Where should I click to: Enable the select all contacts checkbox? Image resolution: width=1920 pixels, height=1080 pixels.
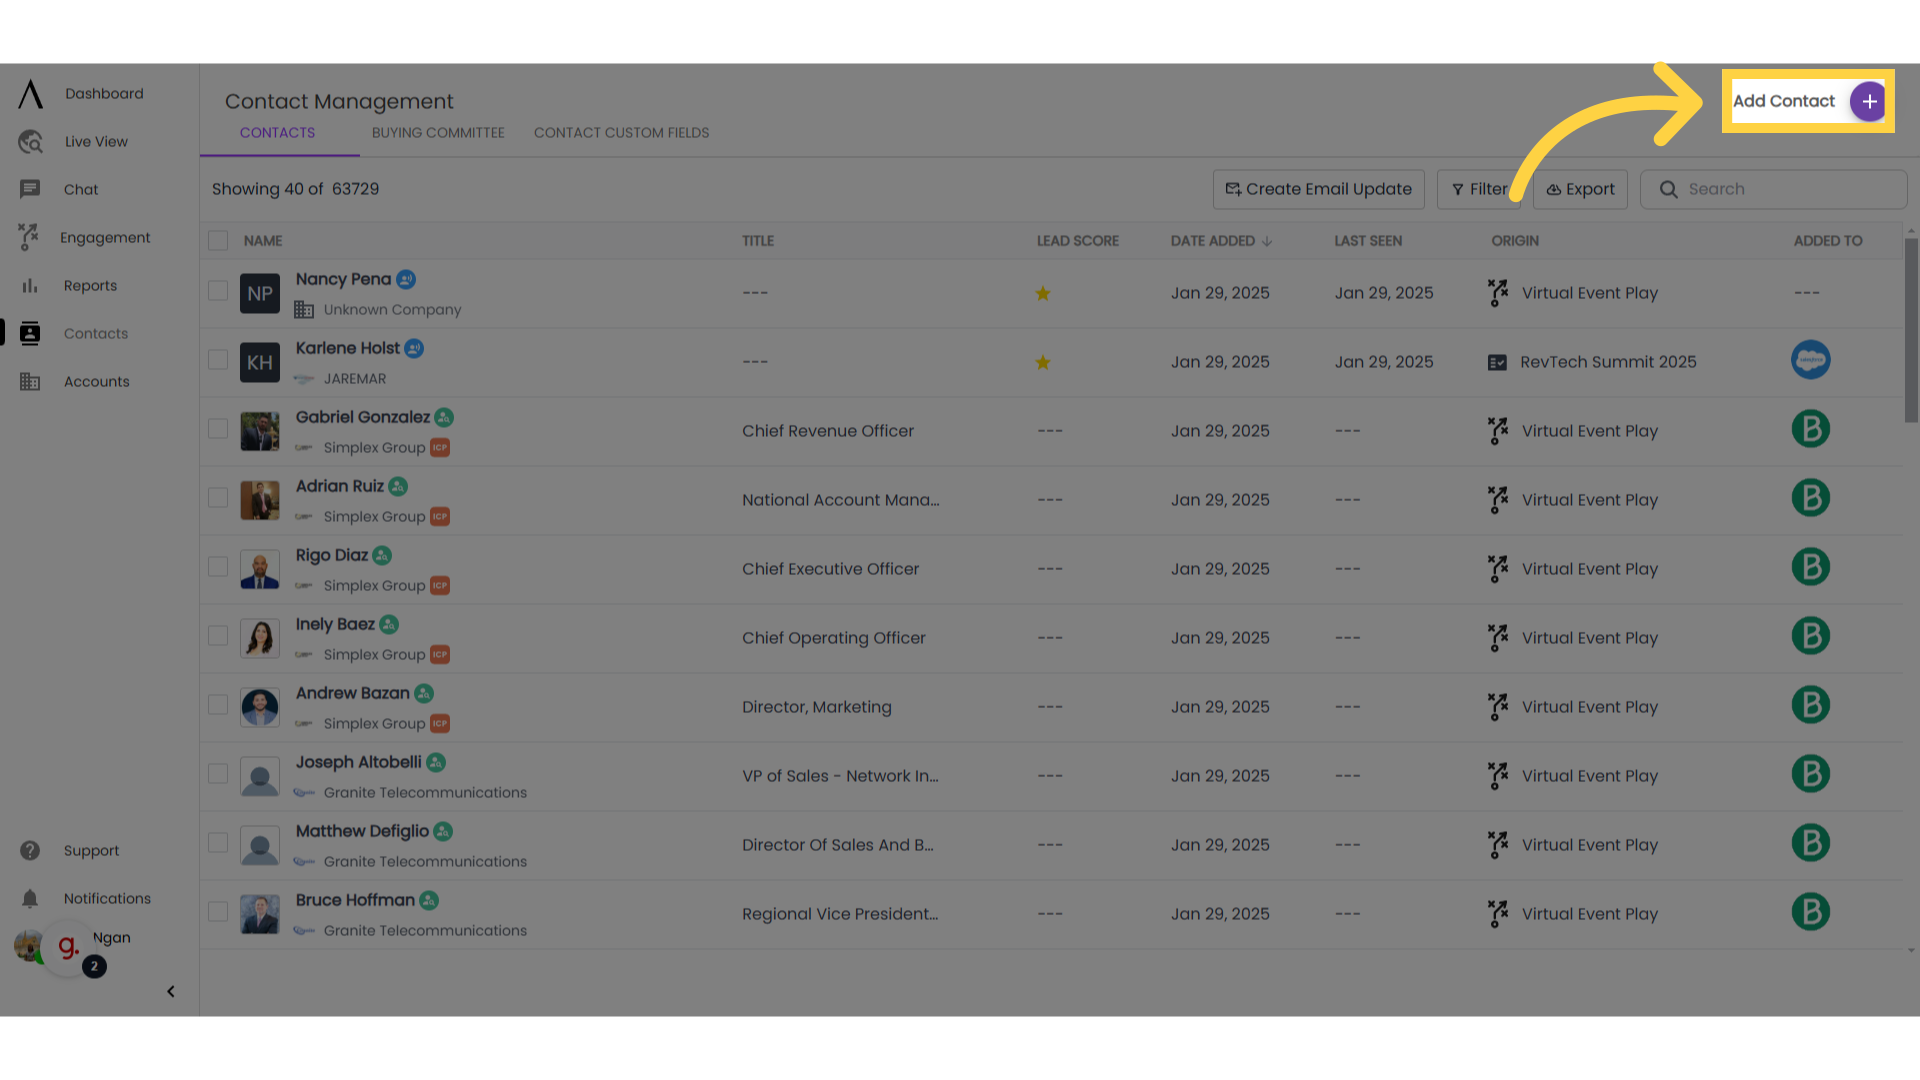tap(218, 240)
